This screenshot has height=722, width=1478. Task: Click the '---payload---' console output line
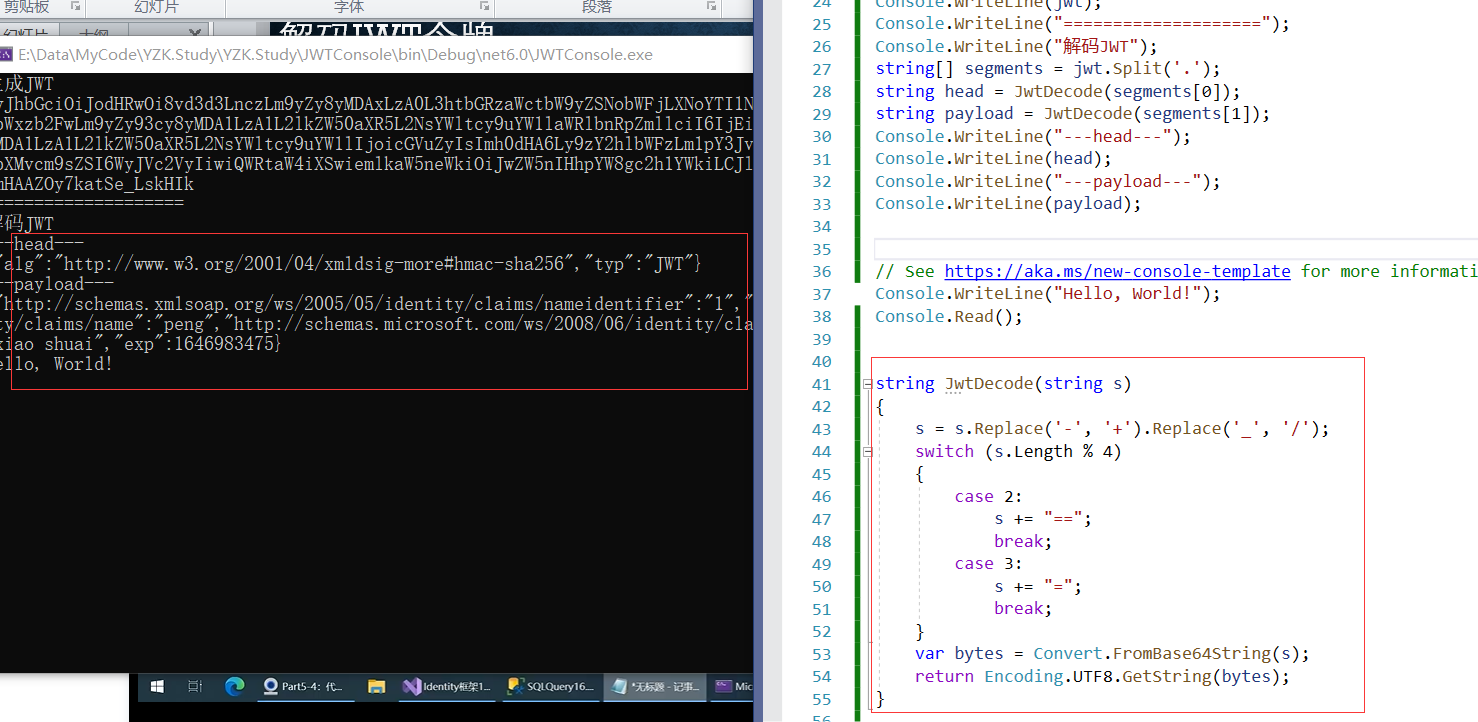tap(57, 284)
